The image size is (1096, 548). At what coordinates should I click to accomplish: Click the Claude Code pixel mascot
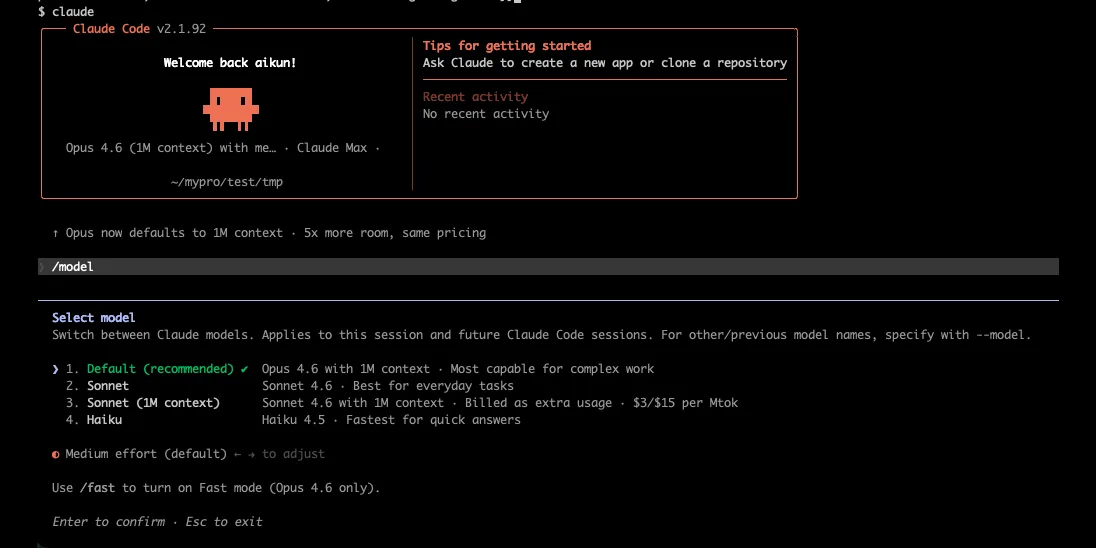click(231, 109)
